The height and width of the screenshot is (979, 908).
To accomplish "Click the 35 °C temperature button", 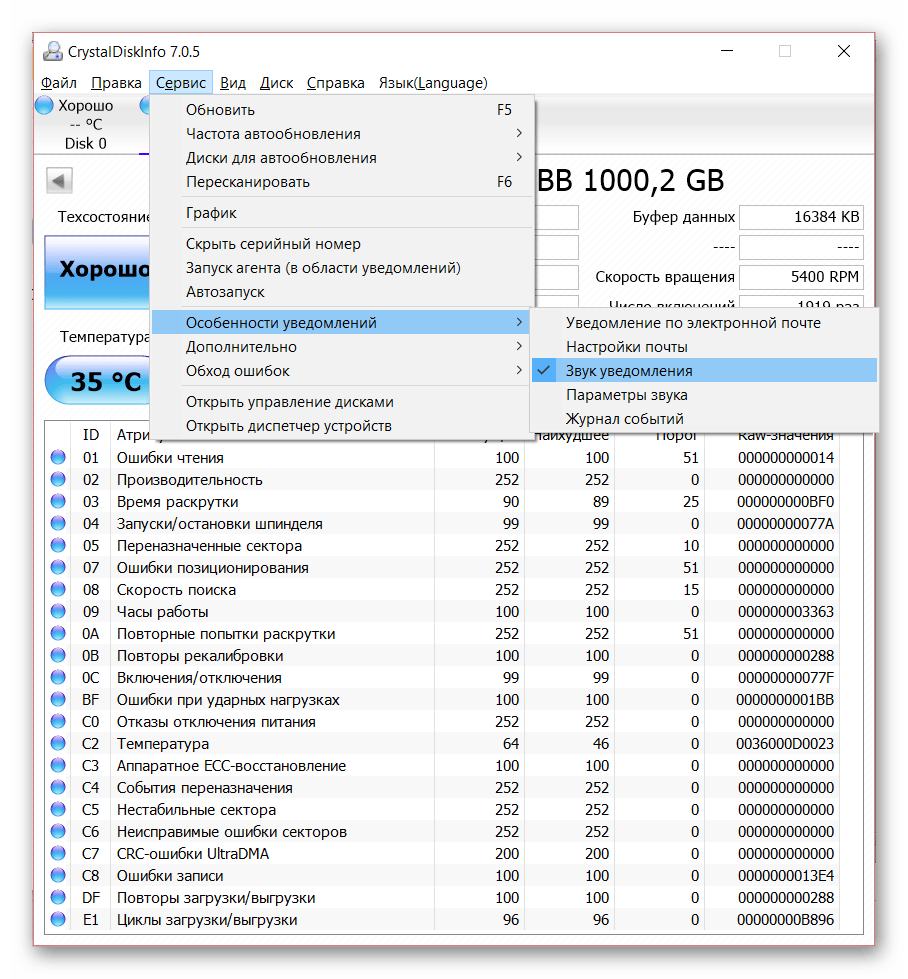I will click(x=98, y=381).
